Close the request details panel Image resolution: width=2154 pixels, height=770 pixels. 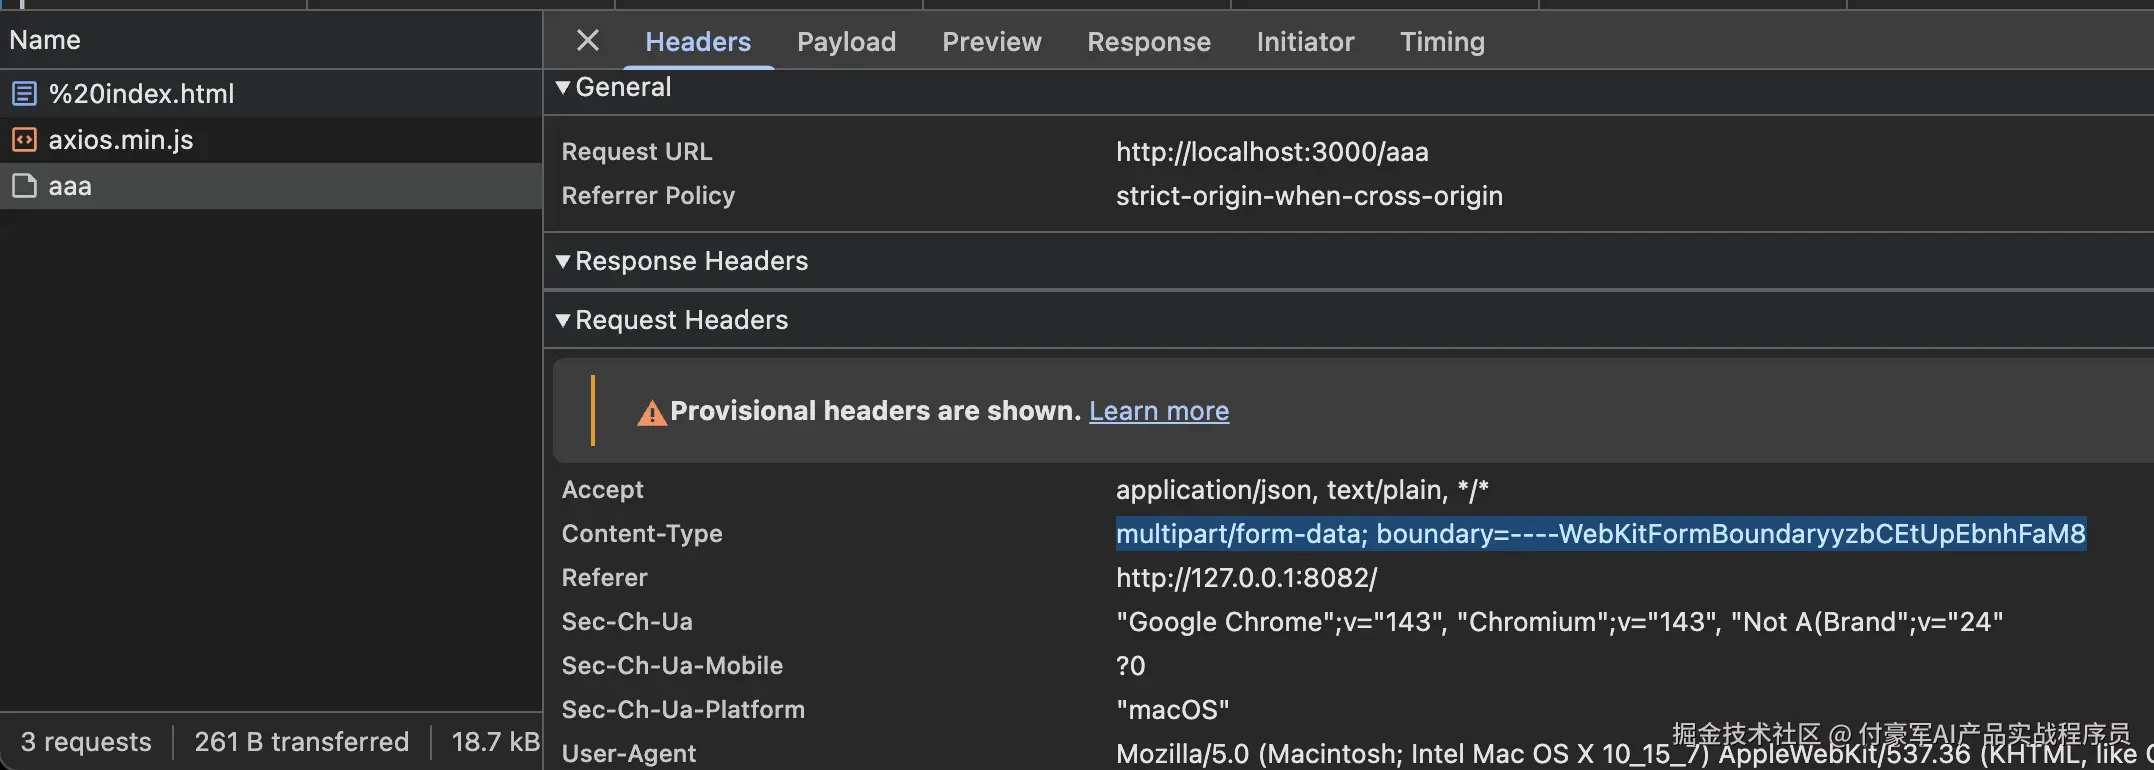click(x=588, y=40)
